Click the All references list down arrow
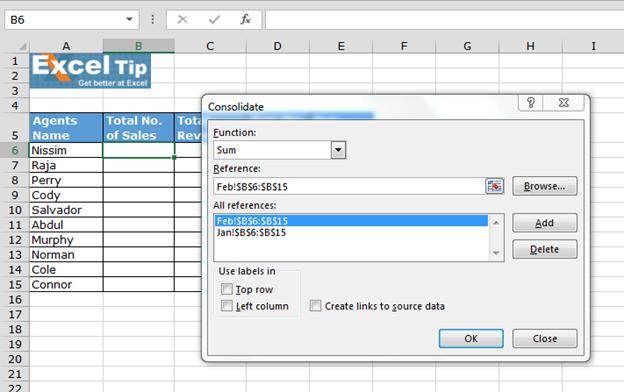This screenshot has width=624, height=392. (496, 253)
